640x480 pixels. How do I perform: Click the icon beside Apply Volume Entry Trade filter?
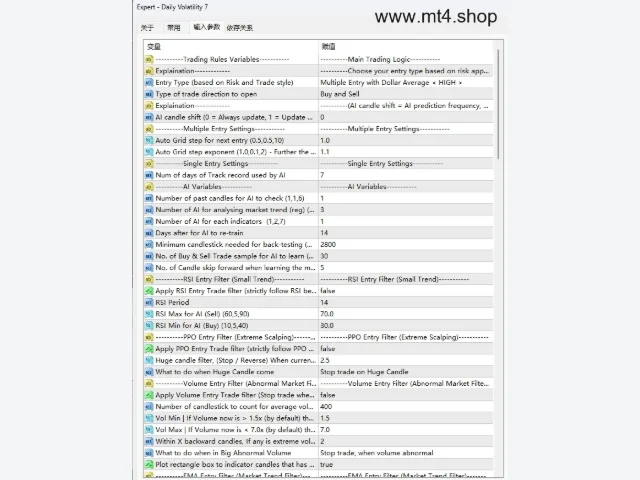point(149,395)
